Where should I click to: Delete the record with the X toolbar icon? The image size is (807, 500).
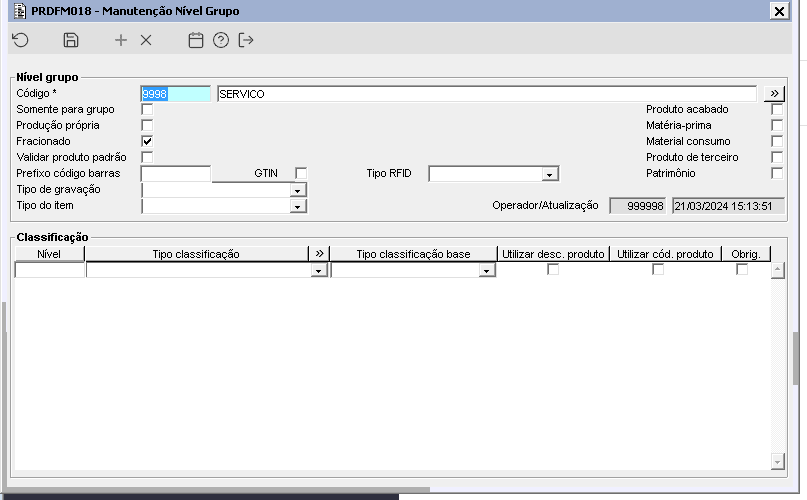[146, 40]
